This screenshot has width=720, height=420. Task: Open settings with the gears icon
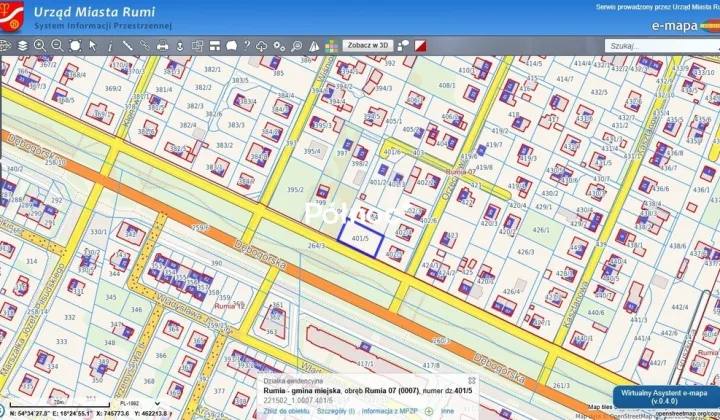pyautogui.click(x=279, y=46)
